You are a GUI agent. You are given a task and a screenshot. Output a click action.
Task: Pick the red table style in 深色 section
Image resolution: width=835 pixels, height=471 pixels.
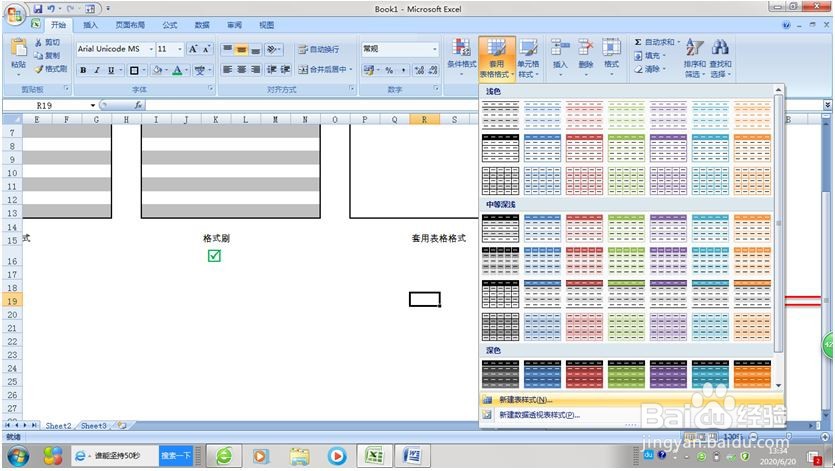584,374
